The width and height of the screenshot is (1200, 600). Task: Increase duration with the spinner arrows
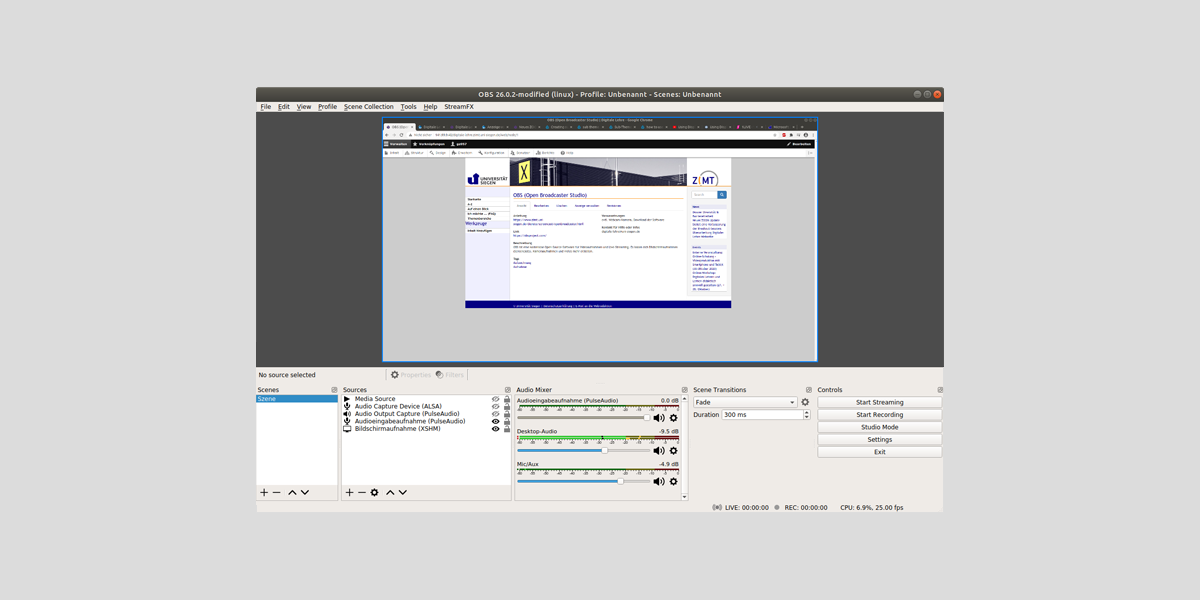[806, 412]
